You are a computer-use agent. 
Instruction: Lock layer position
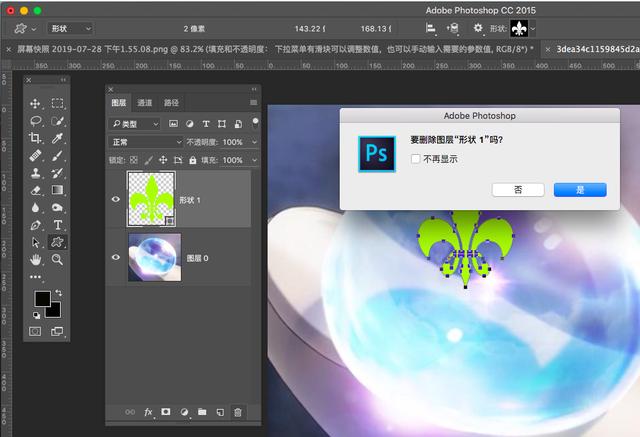coord(163,160)
